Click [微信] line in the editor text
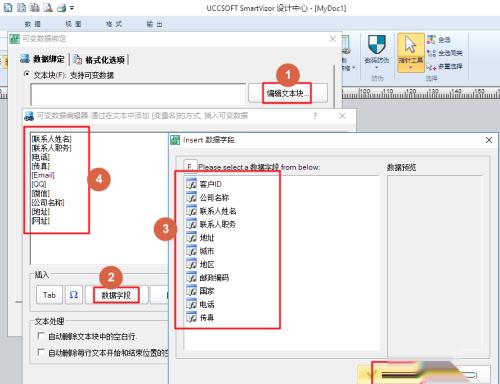This screenshot has height=384, width=500. tap(41, 193)
